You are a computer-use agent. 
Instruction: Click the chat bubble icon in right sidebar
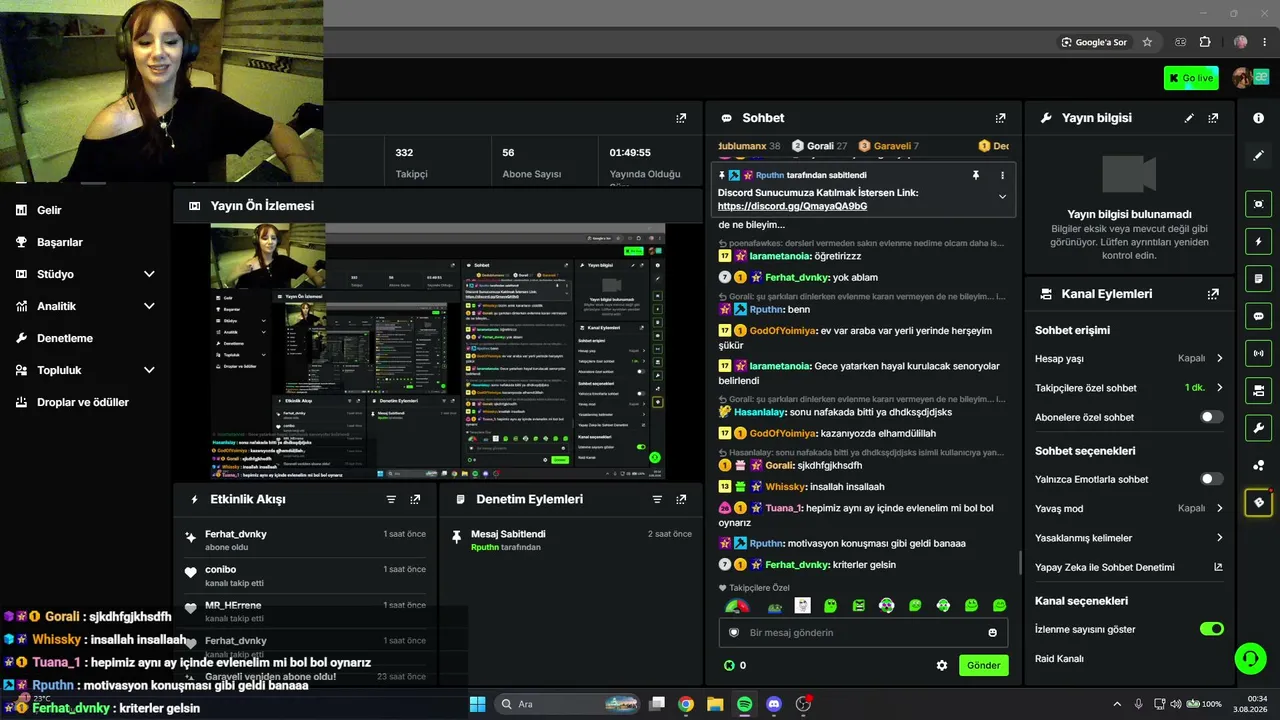1258,316
